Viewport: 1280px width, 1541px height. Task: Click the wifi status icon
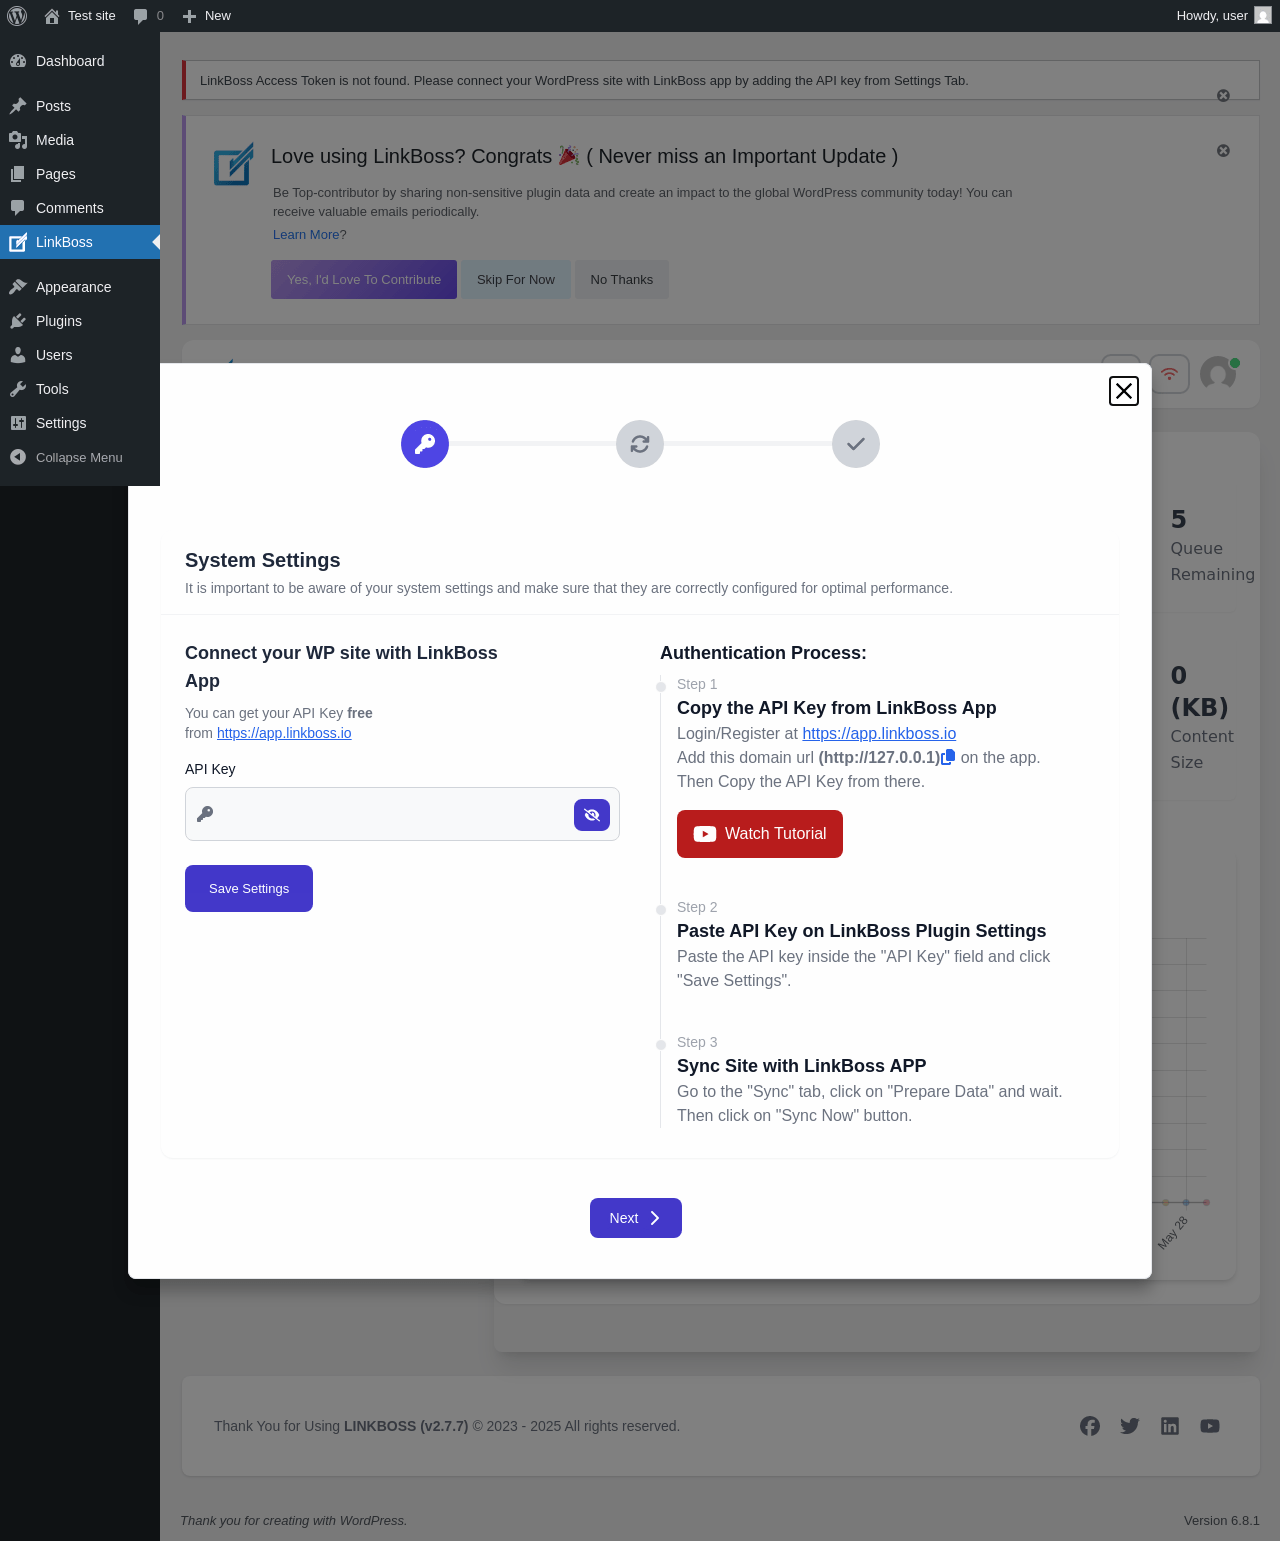1169,374
